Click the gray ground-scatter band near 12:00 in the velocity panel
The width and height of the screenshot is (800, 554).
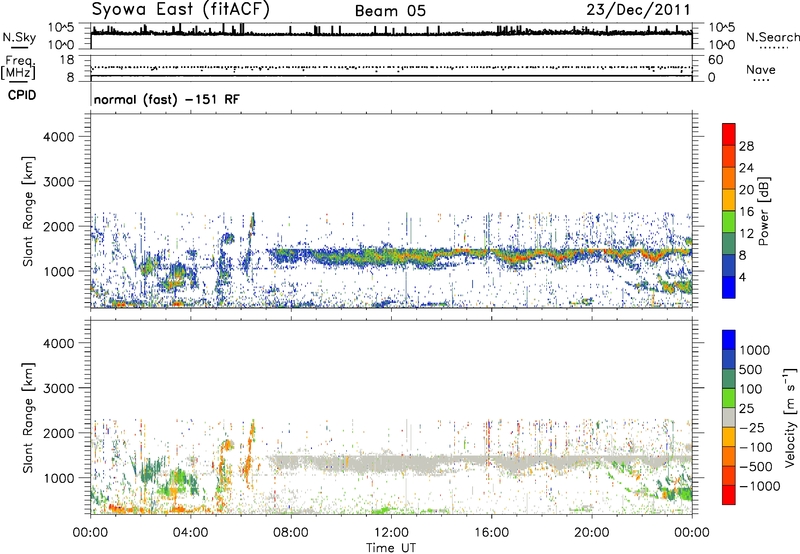[391, 462]
